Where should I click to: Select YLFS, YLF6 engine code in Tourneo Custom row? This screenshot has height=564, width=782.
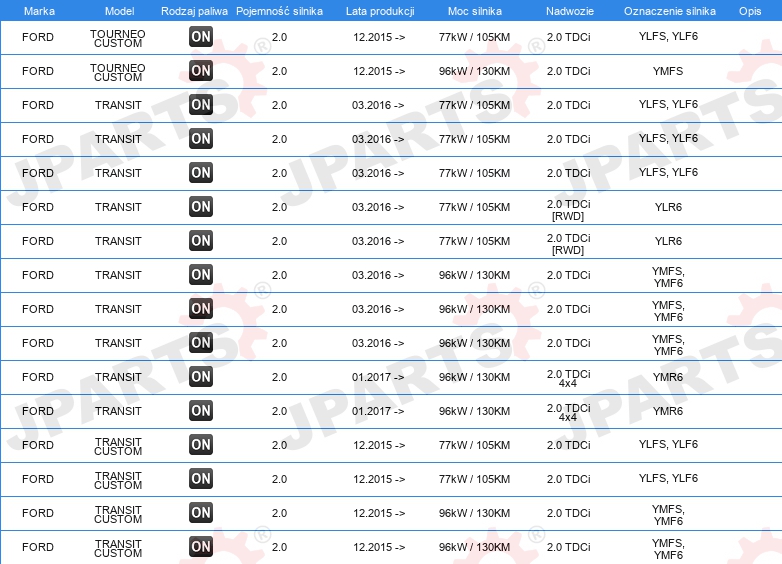click(668, 36)
